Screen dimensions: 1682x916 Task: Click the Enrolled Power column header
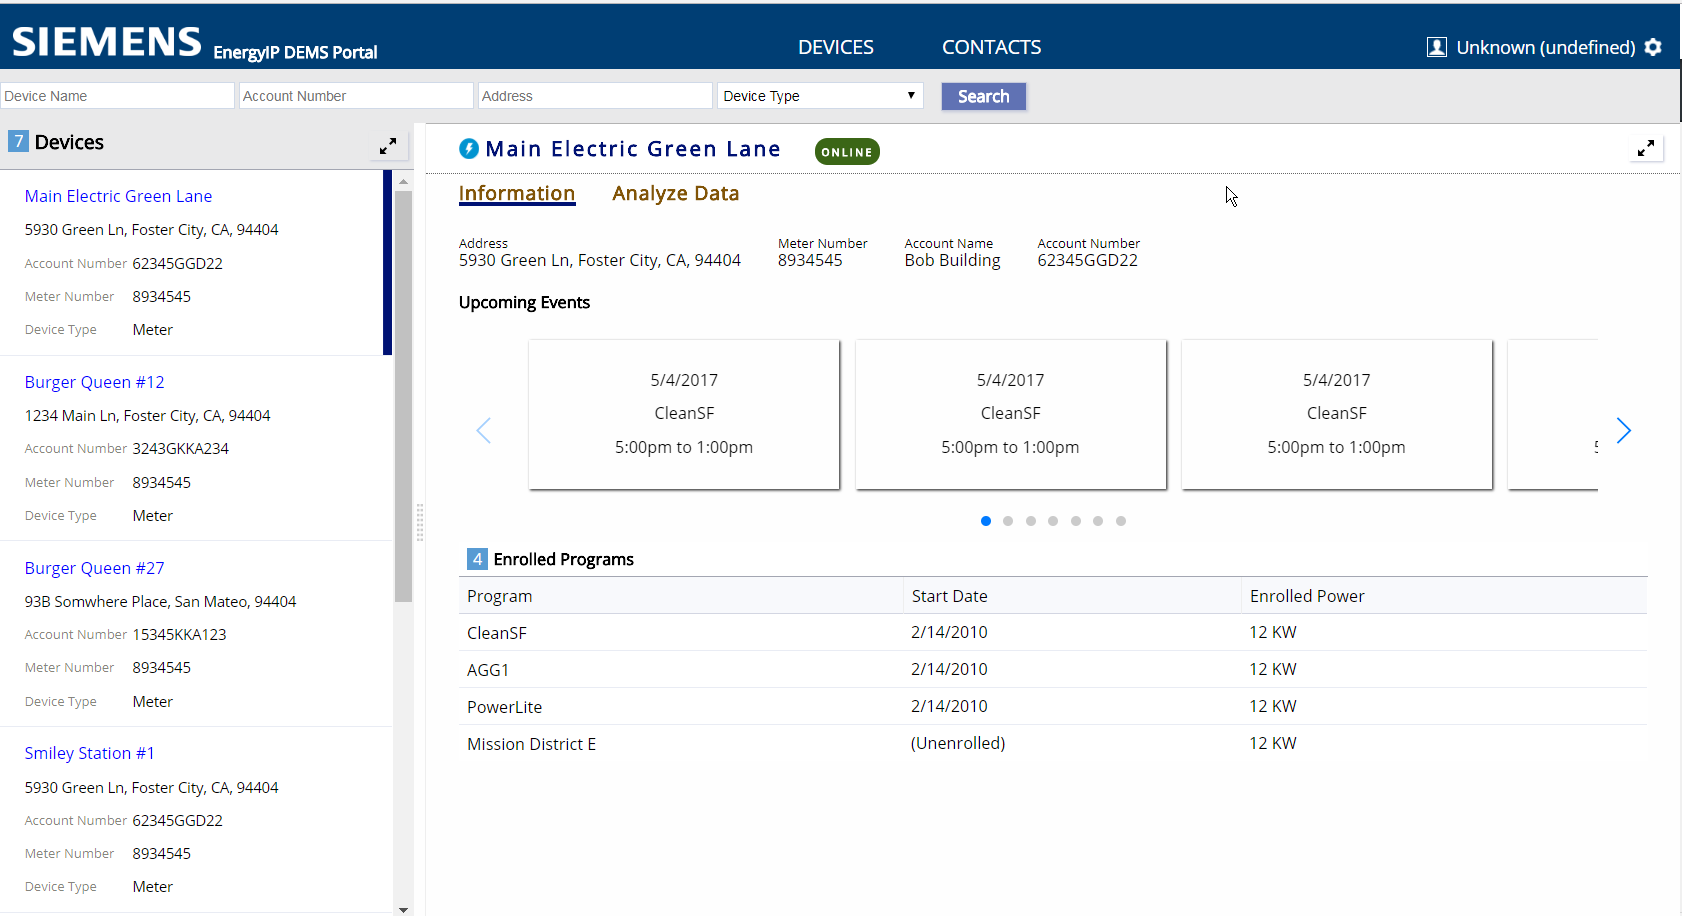[1444, 596]
